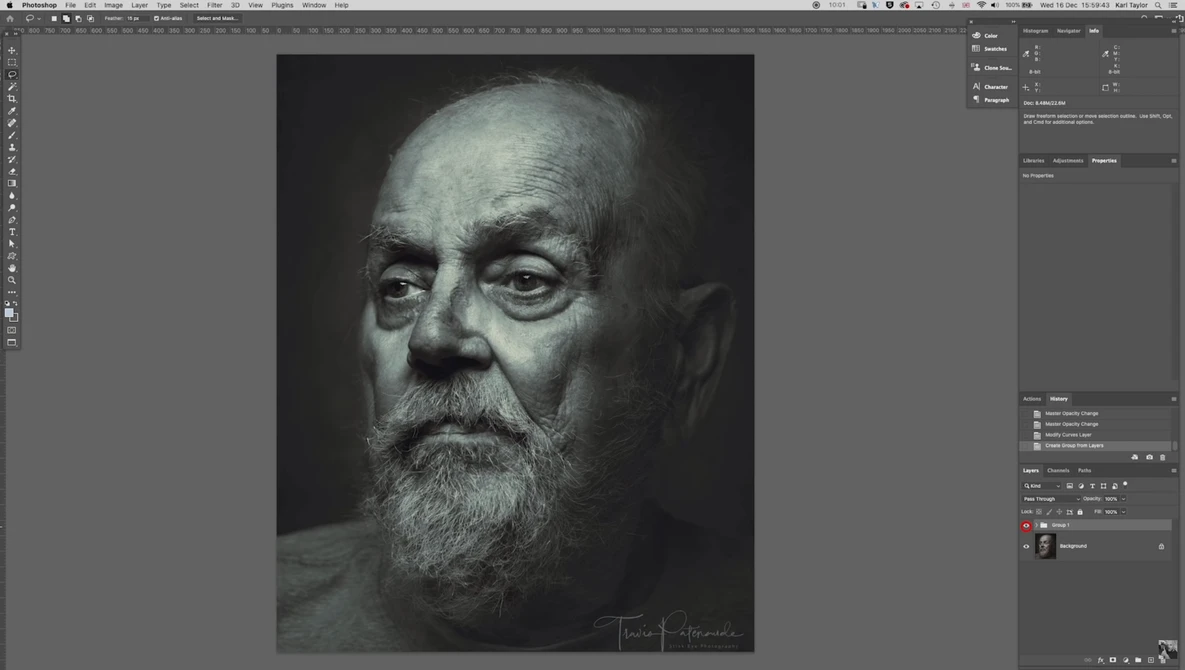Toggle Lock transparent pixels in Layers

tap(1038, 512)
